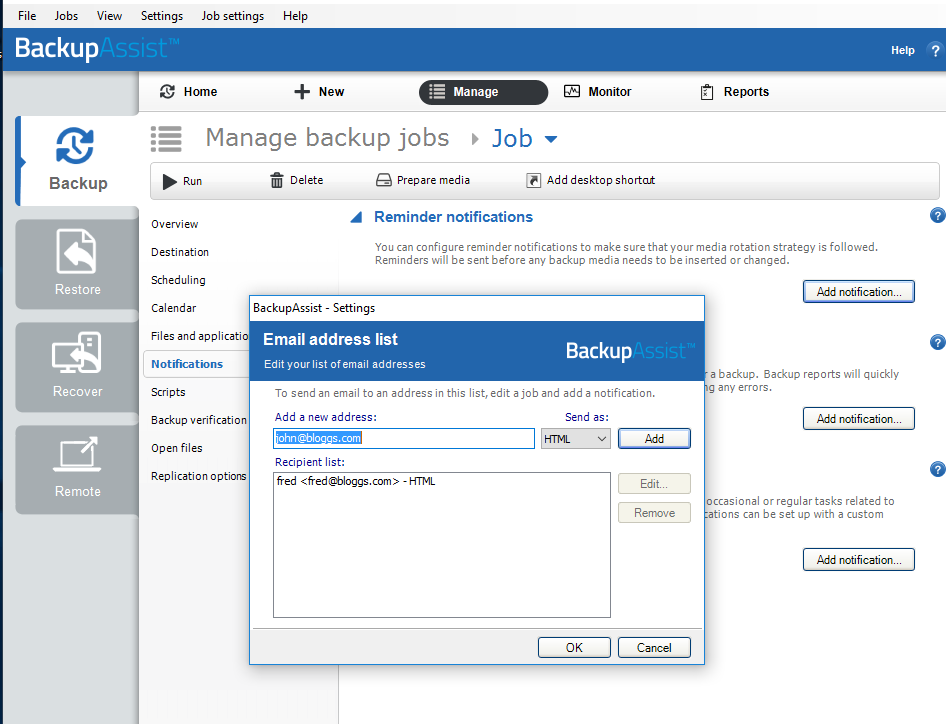Select Replication options in settings list

point(198,476)
